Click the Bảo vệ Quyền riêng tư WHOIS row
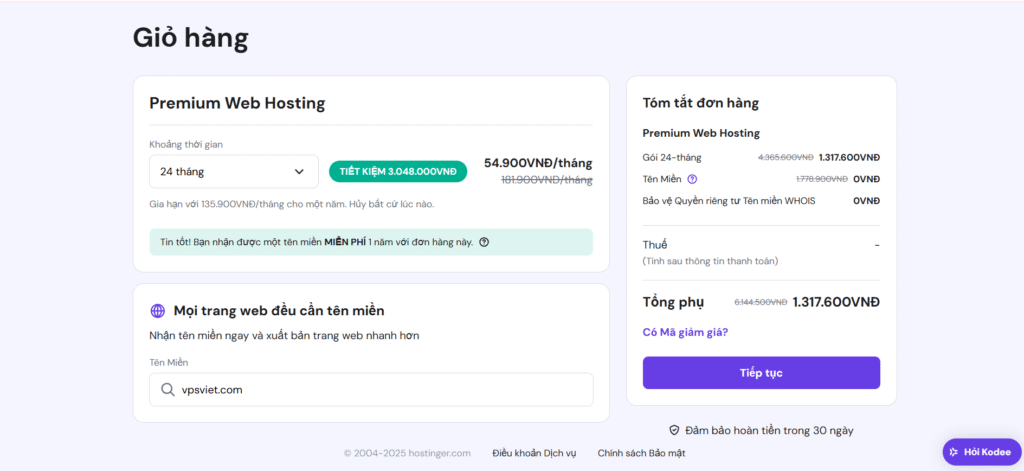Viewport: 1024px width, 471px height. [x=728, y=201]
